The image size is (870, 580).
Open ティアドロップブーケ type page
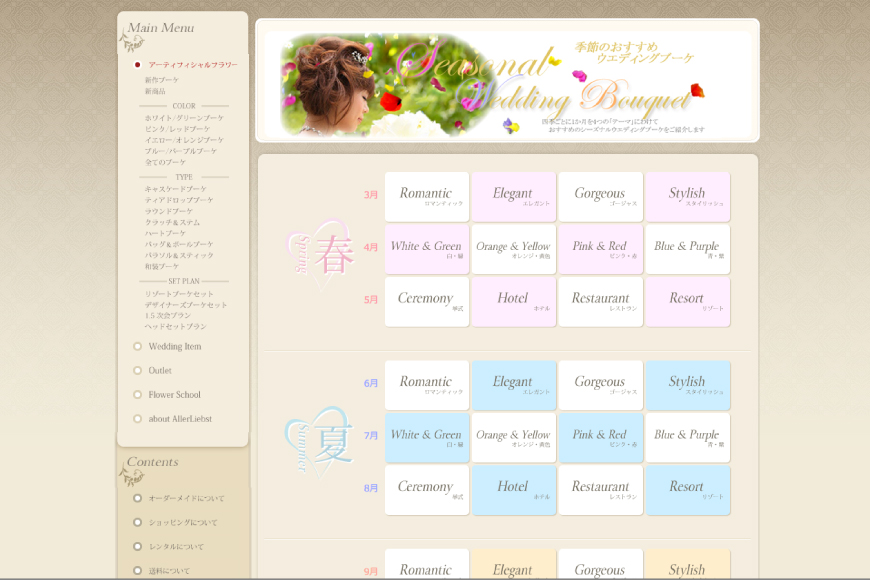(x=179, y=200)
